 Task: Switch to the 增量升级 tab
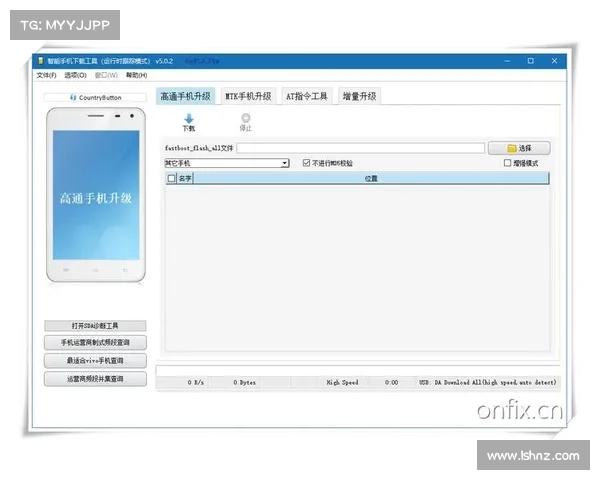[359, 96]
